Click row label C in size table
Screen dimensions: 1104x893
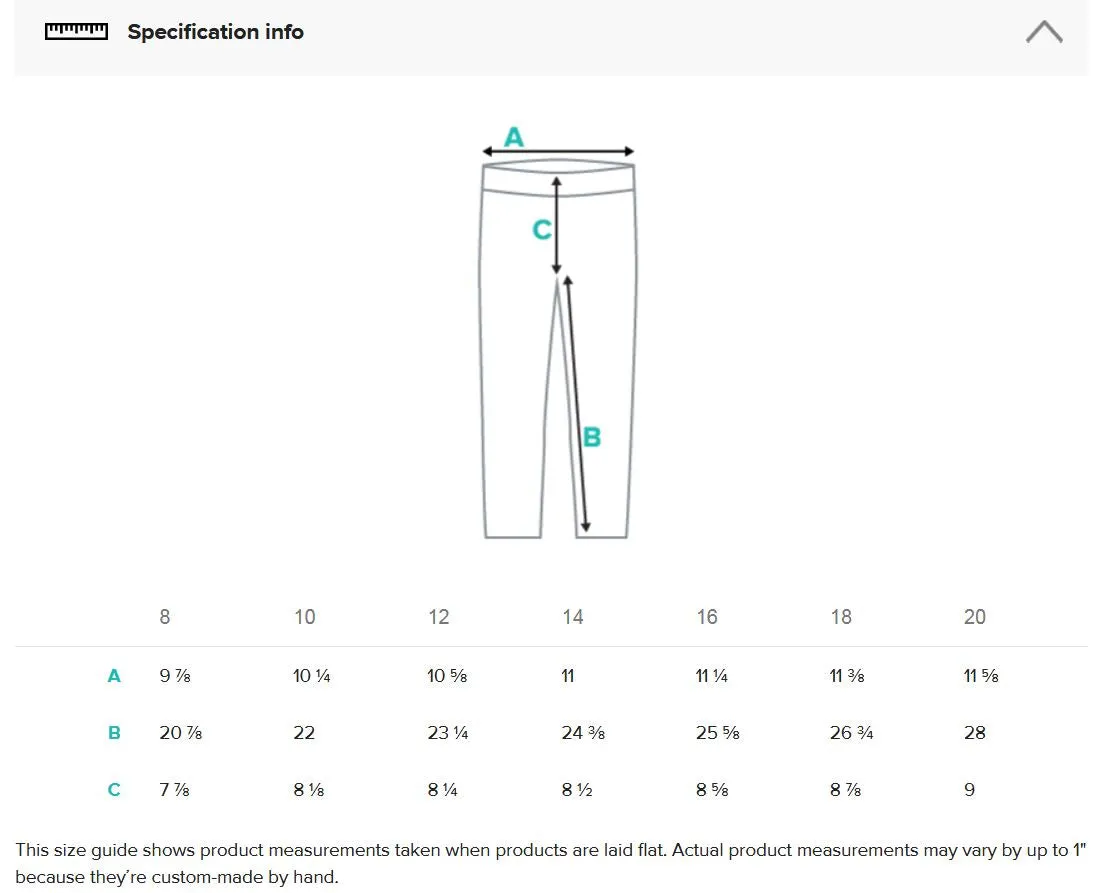(114, 790)
